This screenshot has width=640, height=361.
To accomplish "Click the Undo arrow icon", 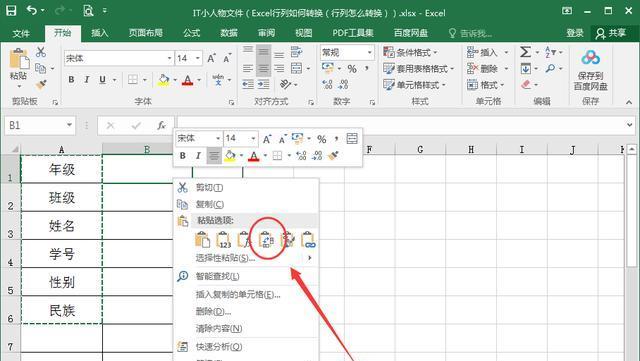I will 32,10.
